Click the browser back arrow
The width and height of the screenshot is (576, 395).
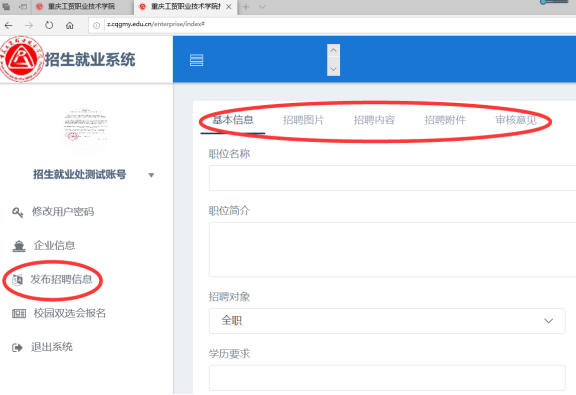tap(8, 25)
